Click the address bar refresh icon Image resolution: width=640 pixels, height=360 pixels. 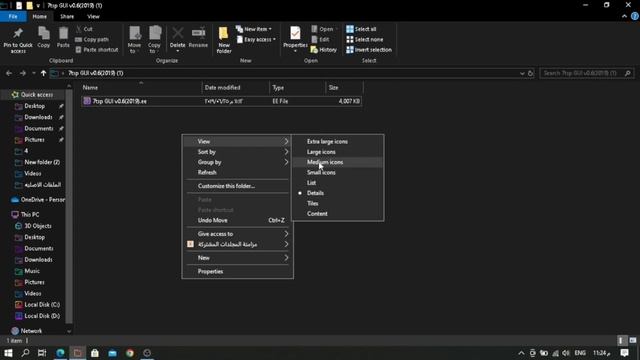click(531, 73)
